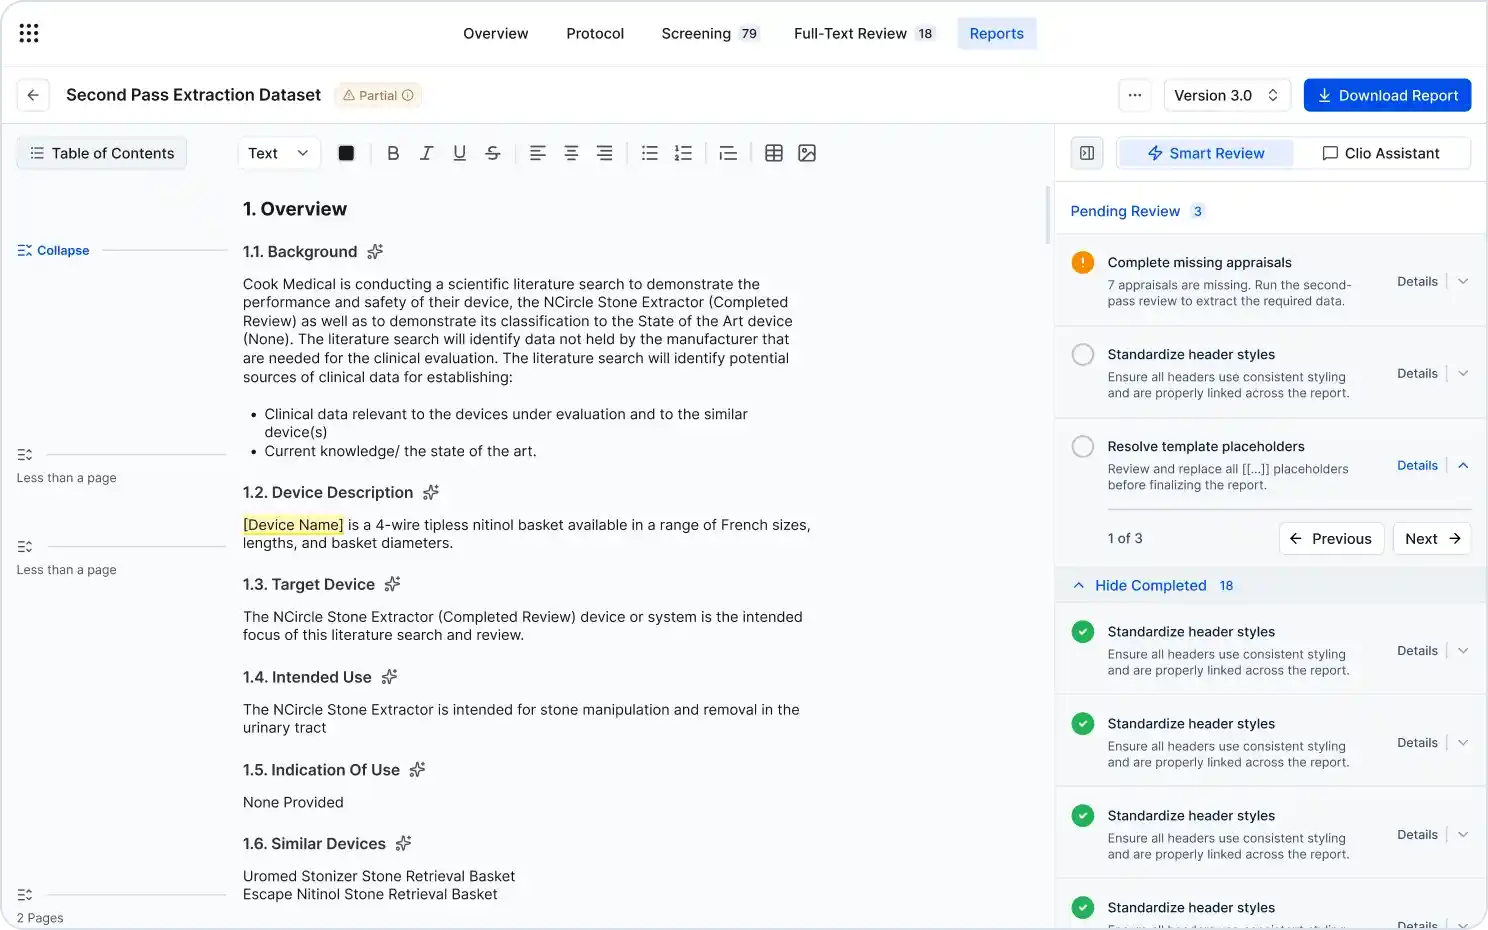Align text to the left
The height and width of the screenshot is (930, 1488).
538,153
